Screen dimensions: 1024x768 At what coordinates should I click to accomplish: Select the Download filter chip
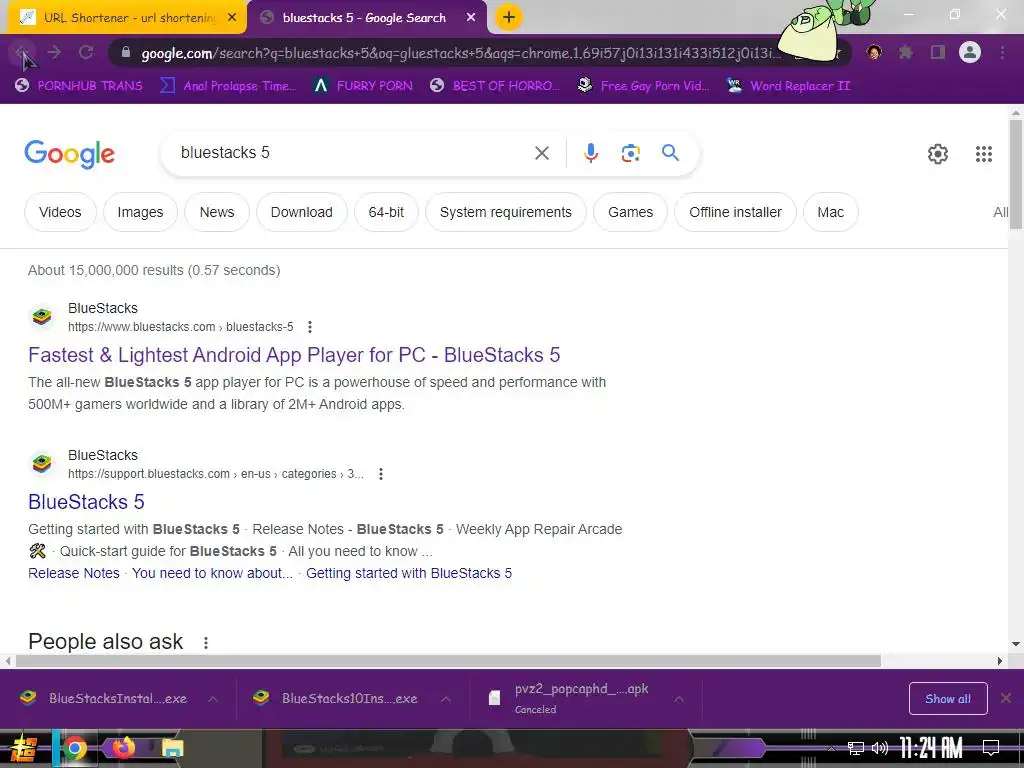click(302, 212)
